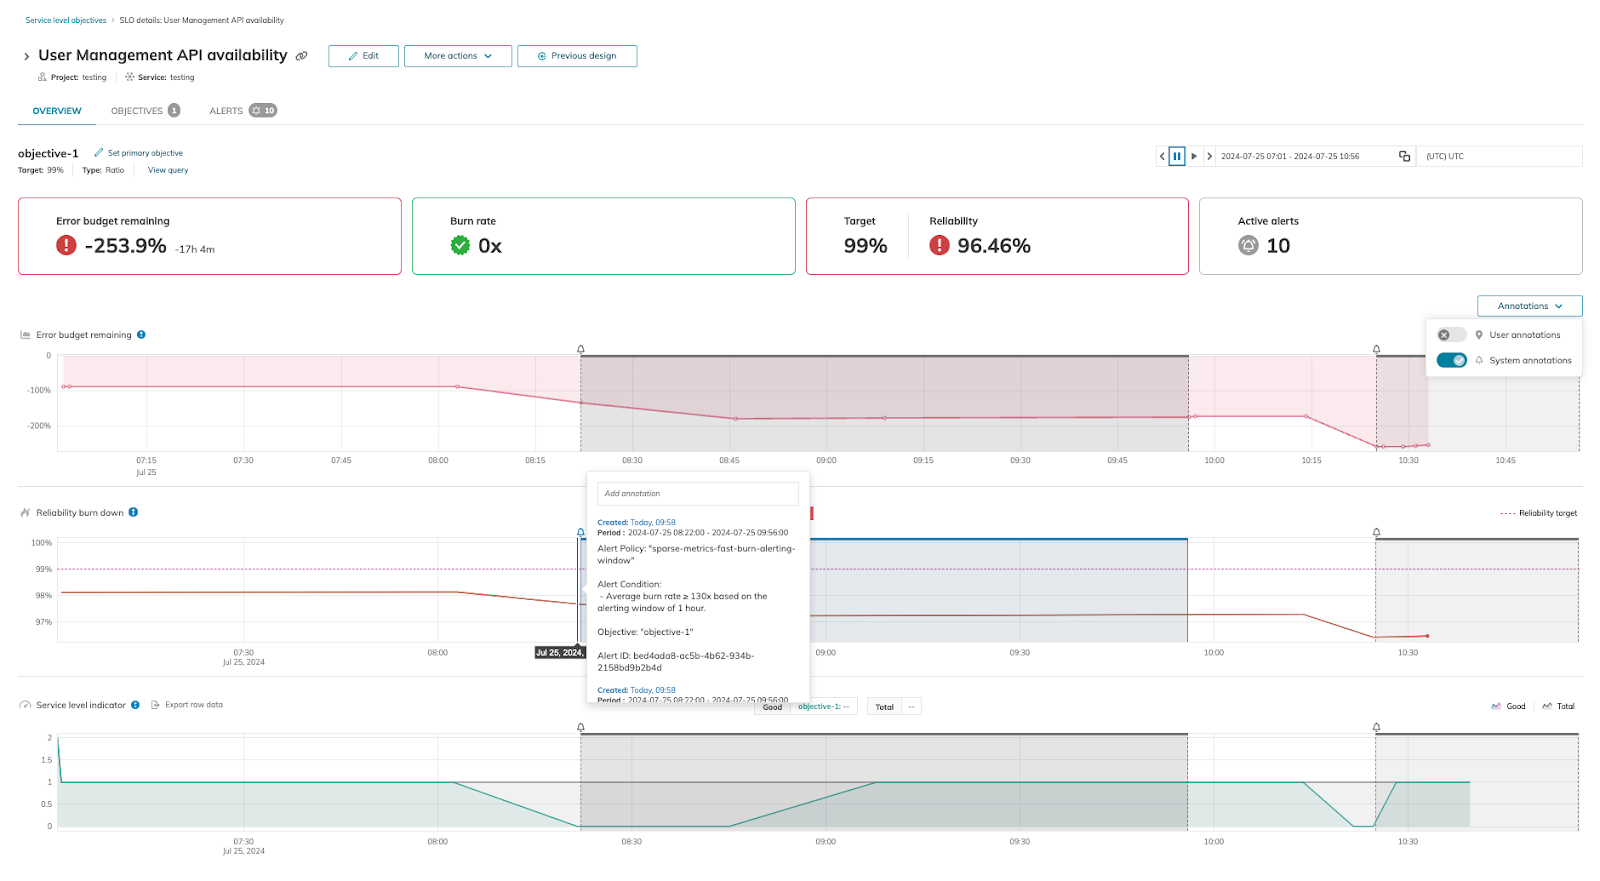Click the second alert bell marker on Error budget chart

1376,349
